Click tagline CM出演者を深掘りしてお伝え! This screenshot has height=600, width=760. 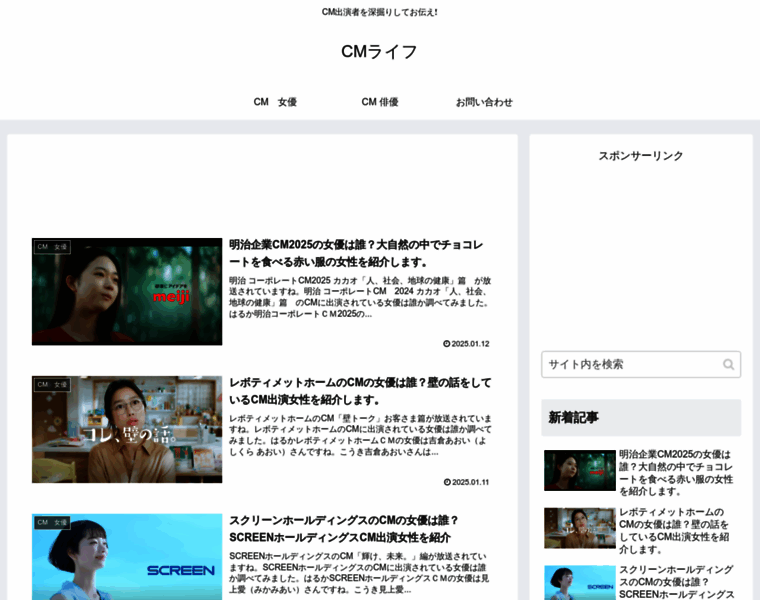(x=380, y=12)
